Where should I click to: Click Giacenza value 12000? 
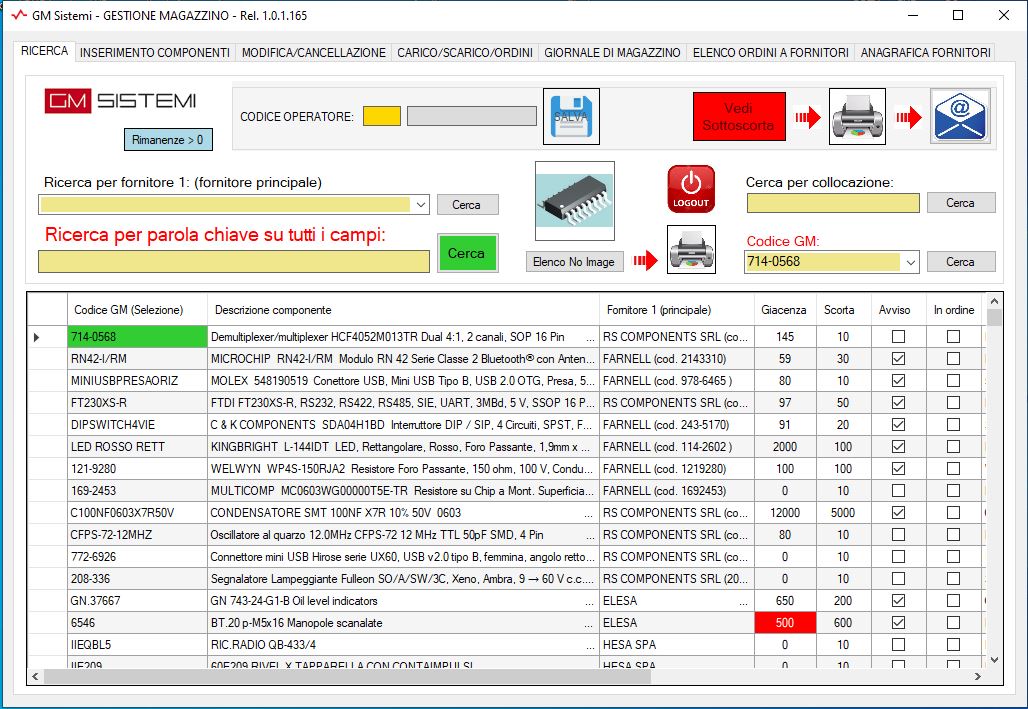click(785, 513)
